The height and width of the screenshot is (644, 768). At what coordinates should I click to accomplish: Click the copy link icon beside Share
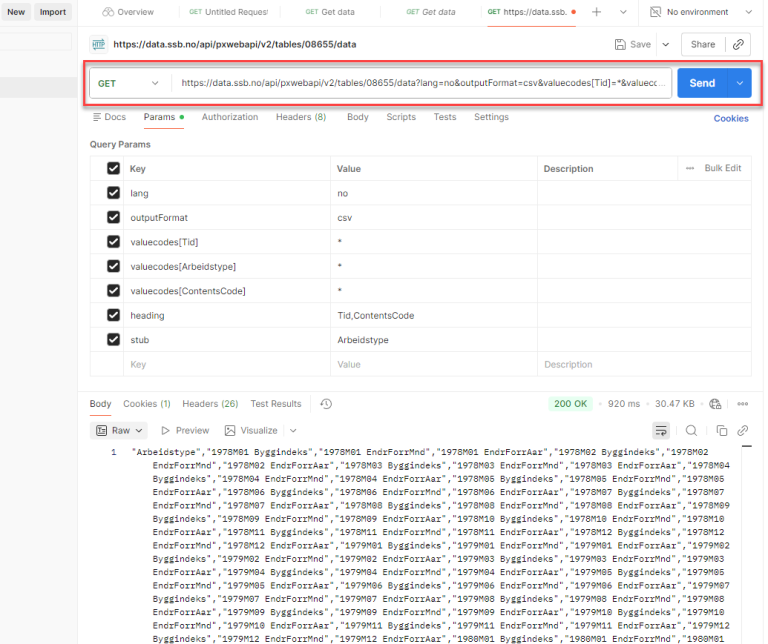click(x=738, y=44)
